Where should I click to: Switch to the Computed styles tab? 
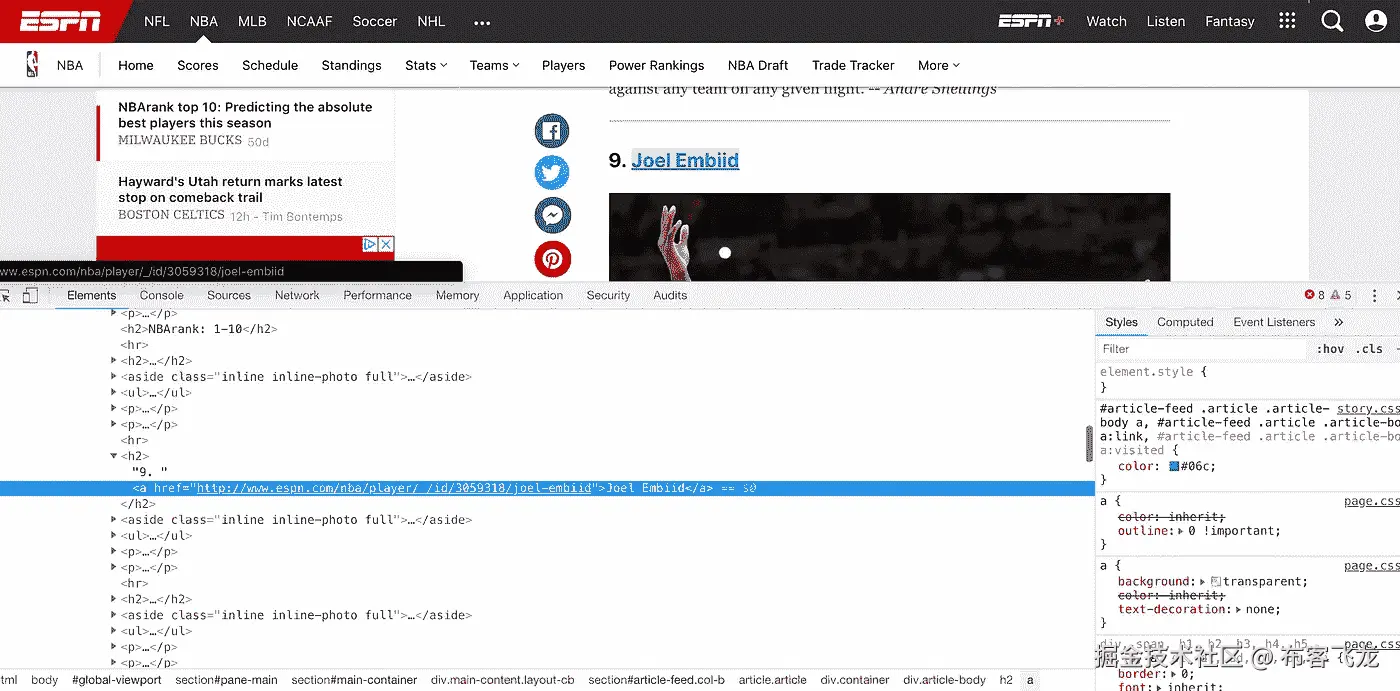[x=1185, y=322]
